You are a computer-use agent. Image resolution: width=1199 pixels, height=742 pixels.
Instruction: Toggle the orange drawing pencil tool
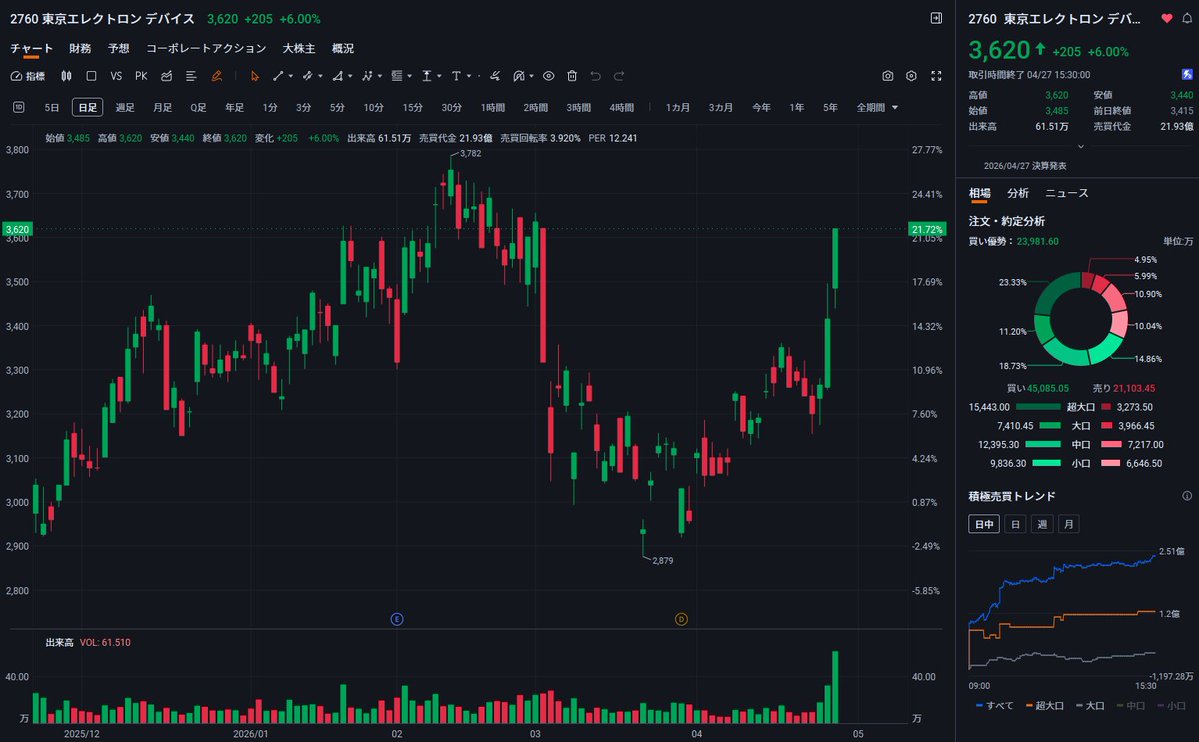point(216,76)
